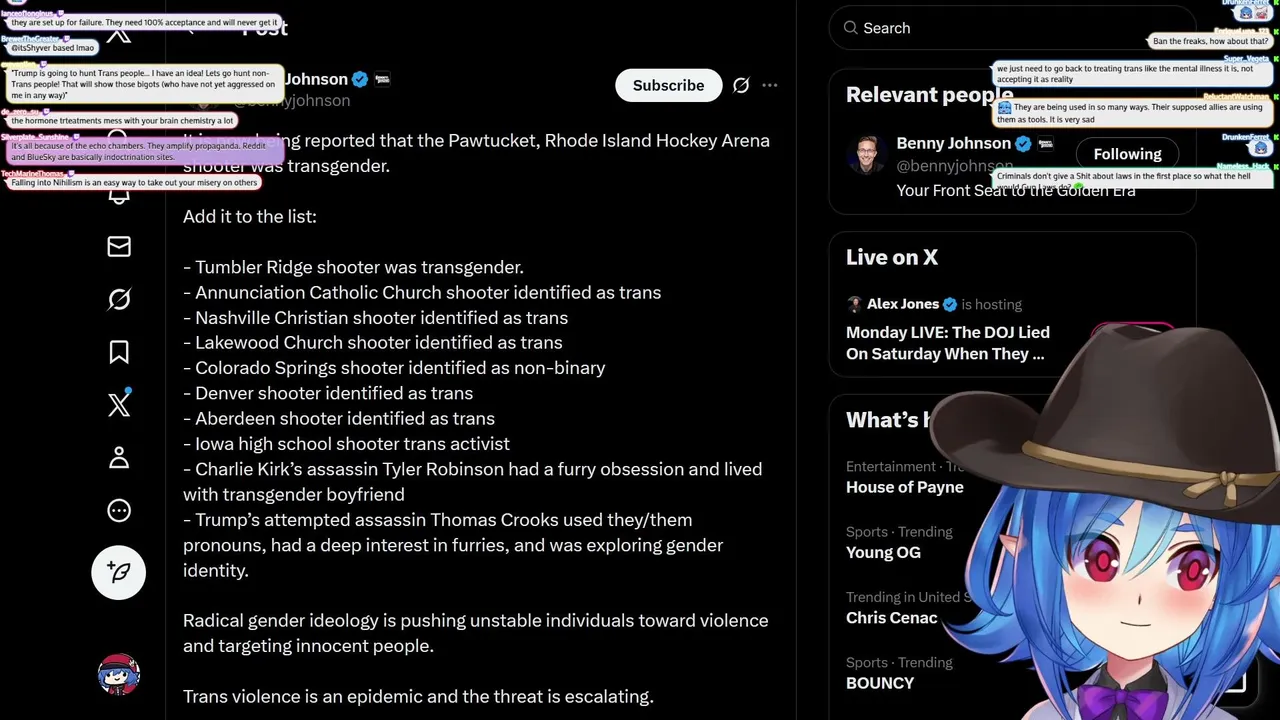Join Alex Jones live broadcast
1280x720 pixels.
947,343
